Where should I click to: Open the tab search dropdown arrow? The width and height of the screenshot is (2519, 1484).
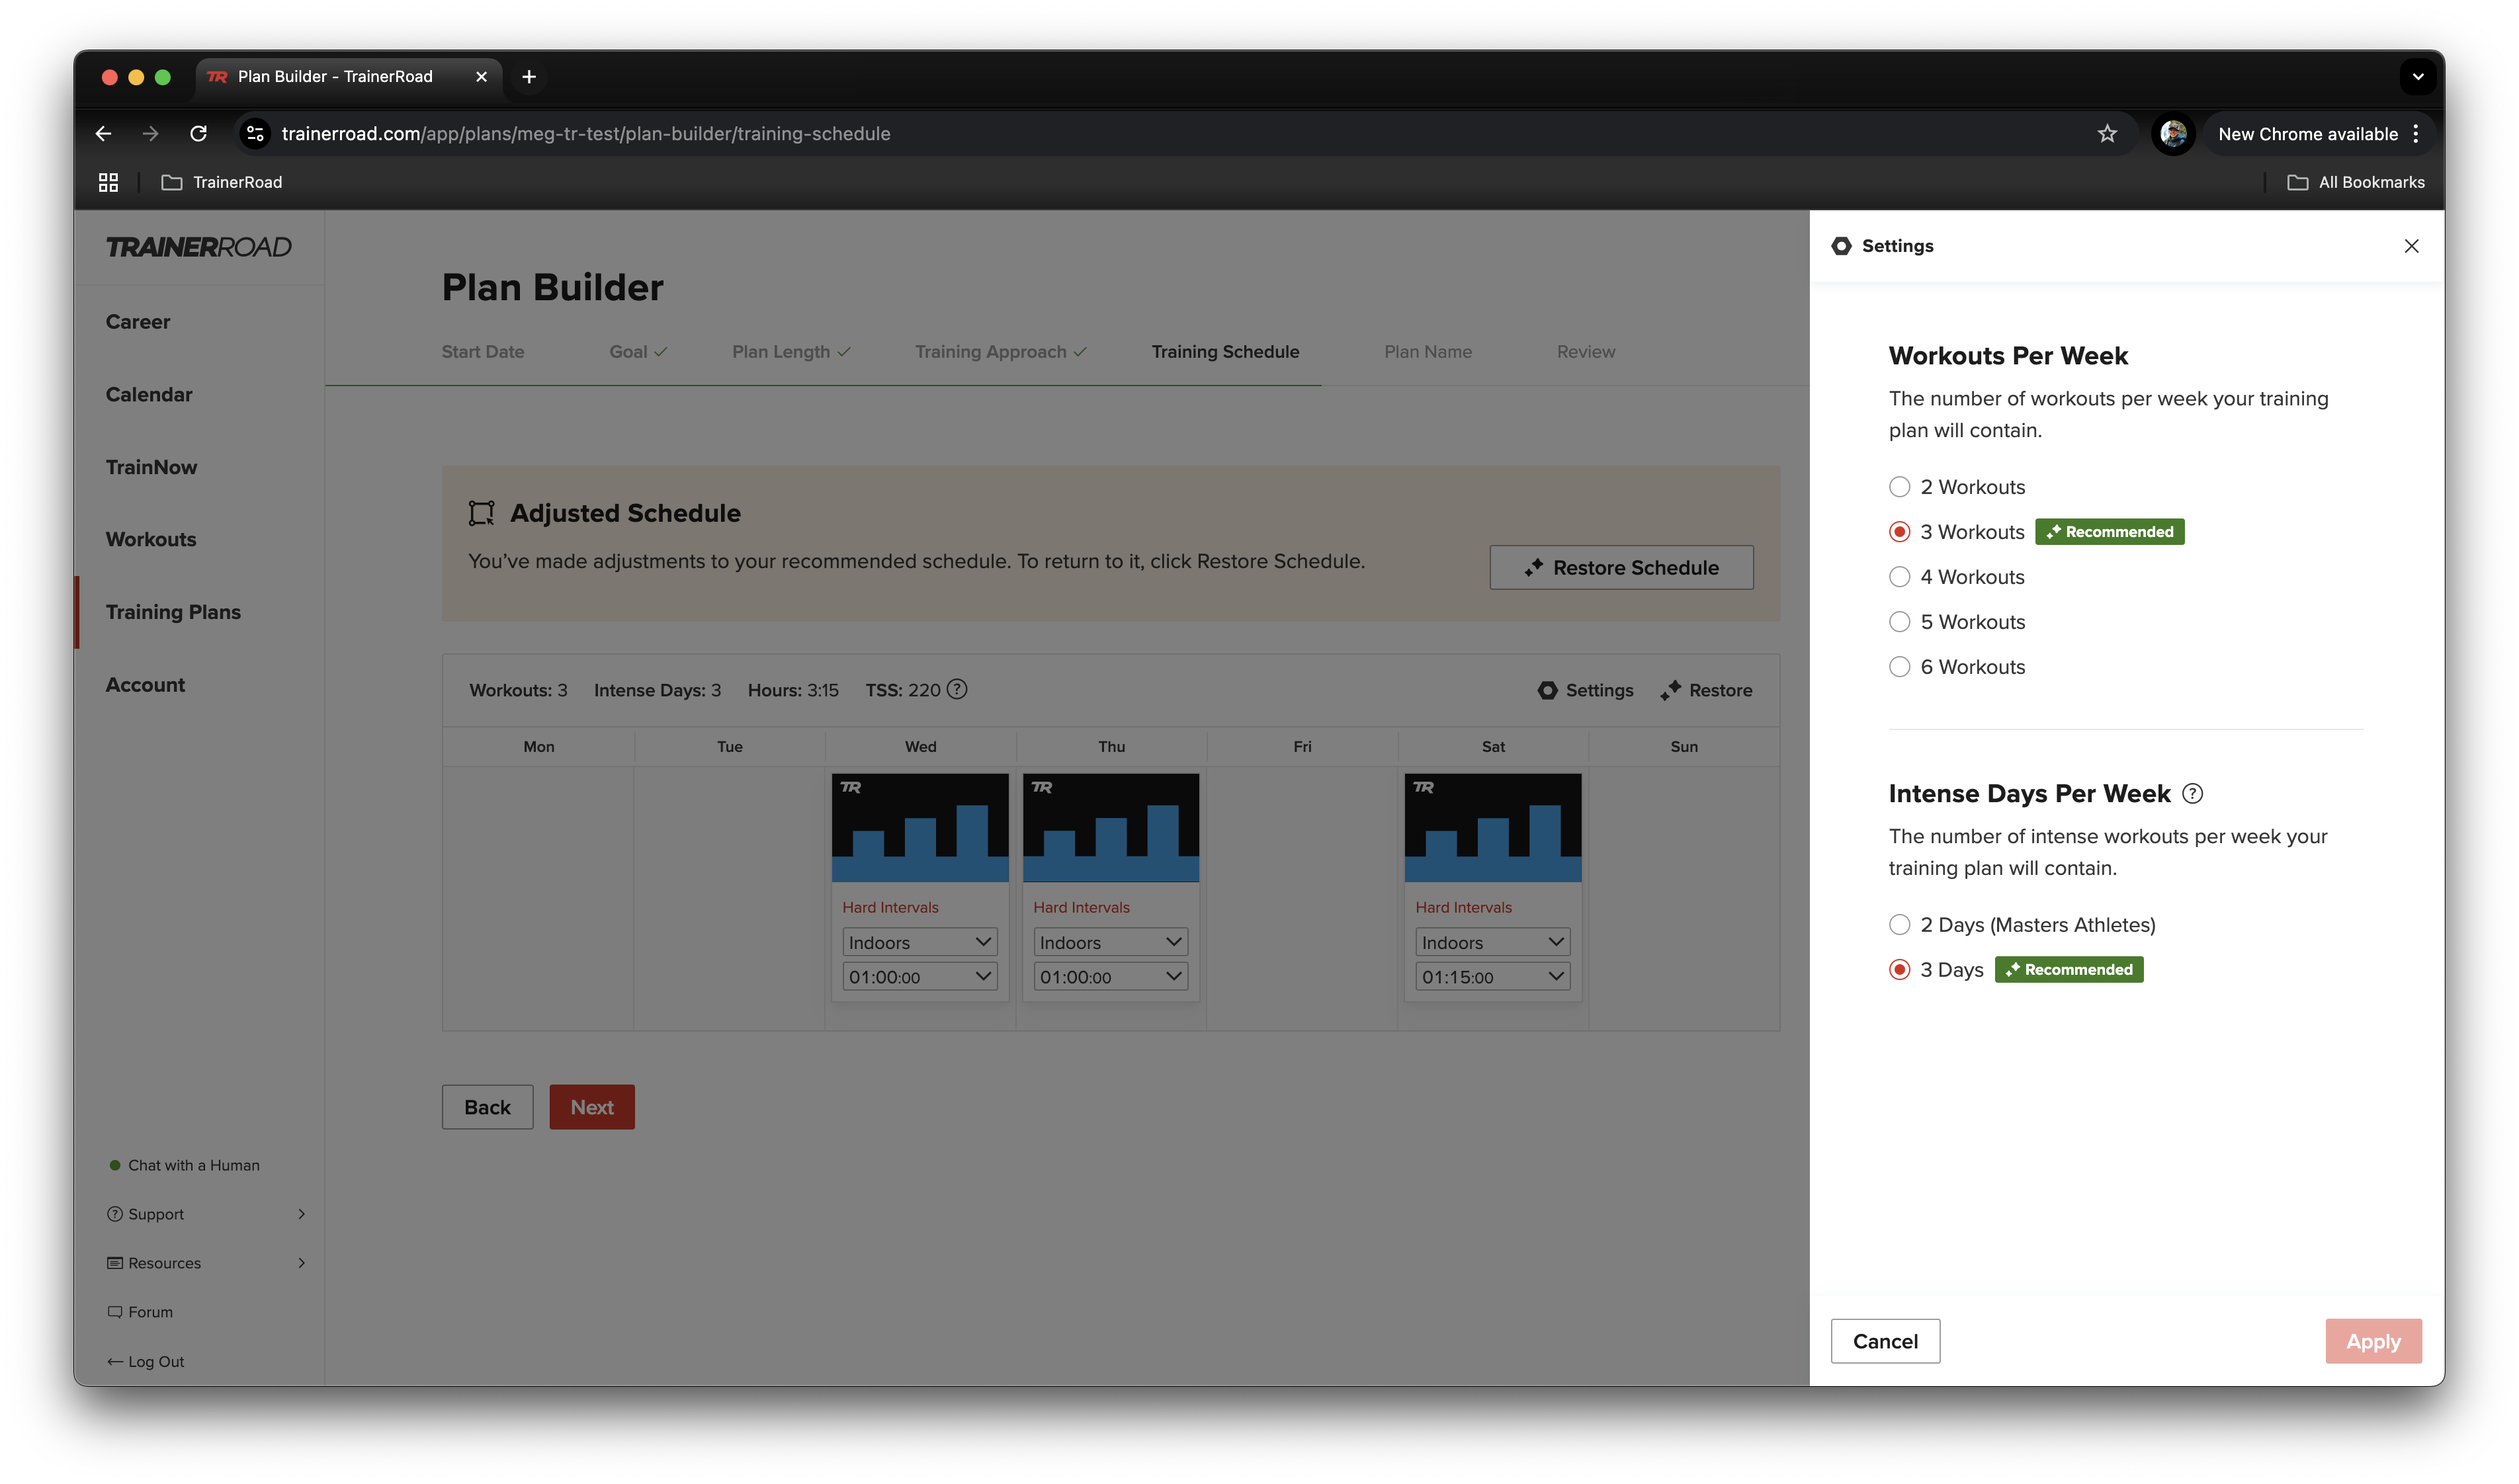click(x=2417, y=77)
